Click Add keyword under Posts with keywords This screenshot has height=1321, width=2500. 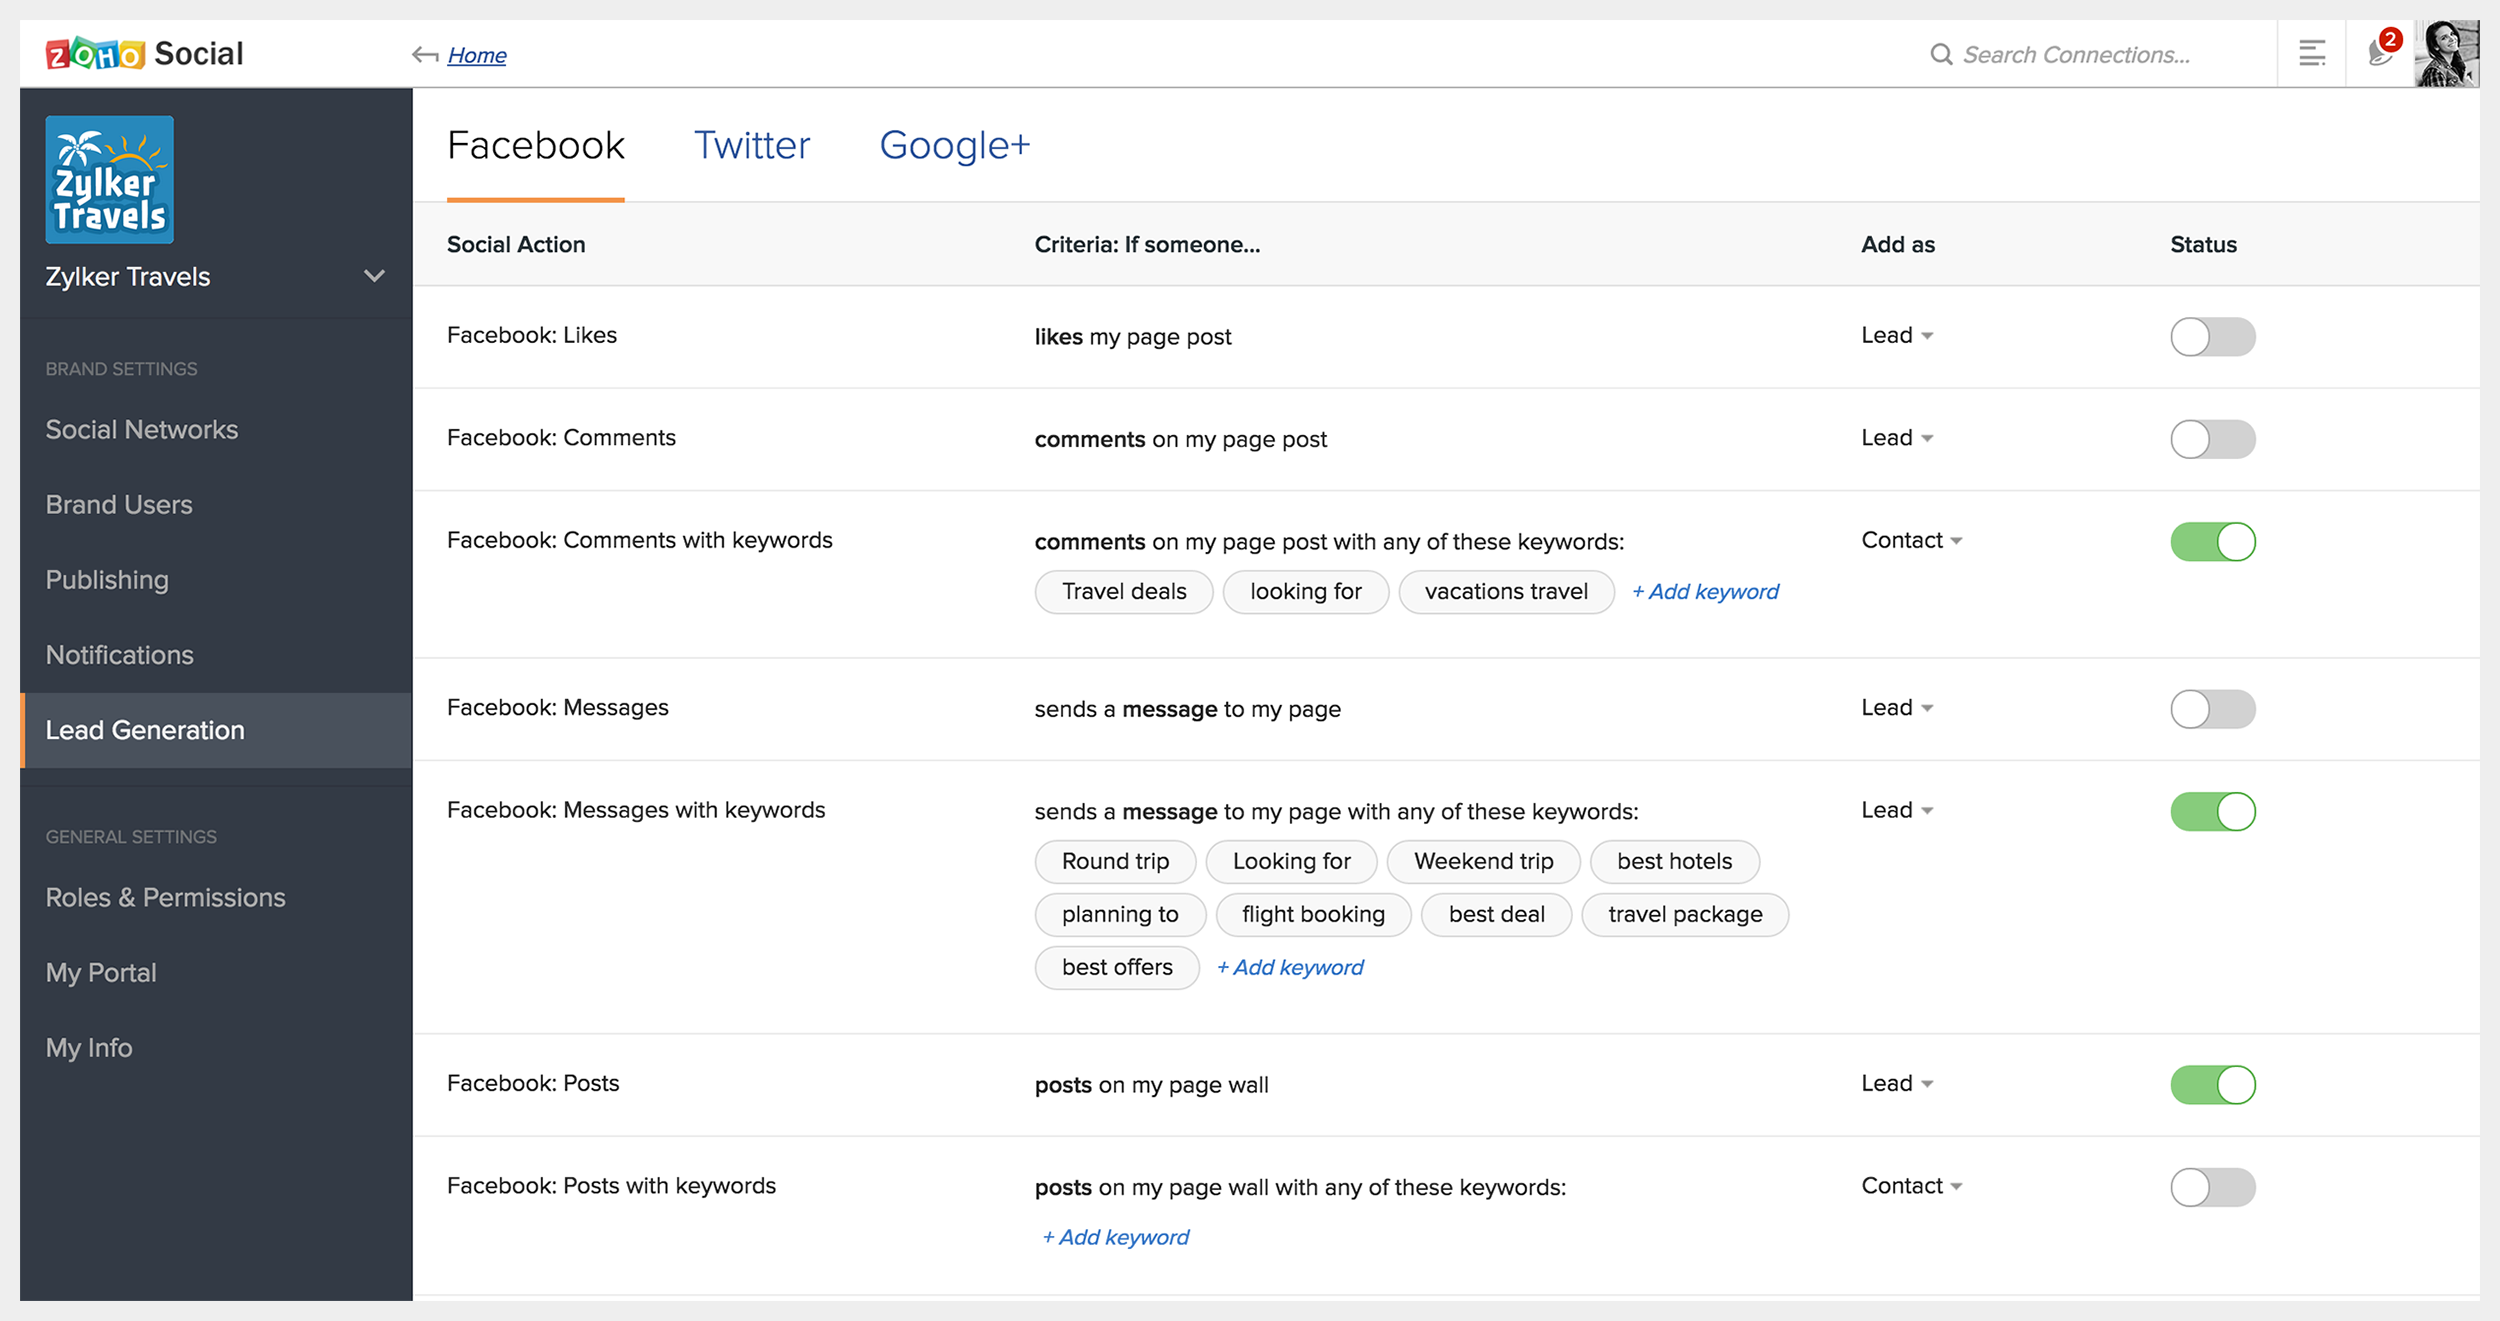[x=1116, y=1237]
